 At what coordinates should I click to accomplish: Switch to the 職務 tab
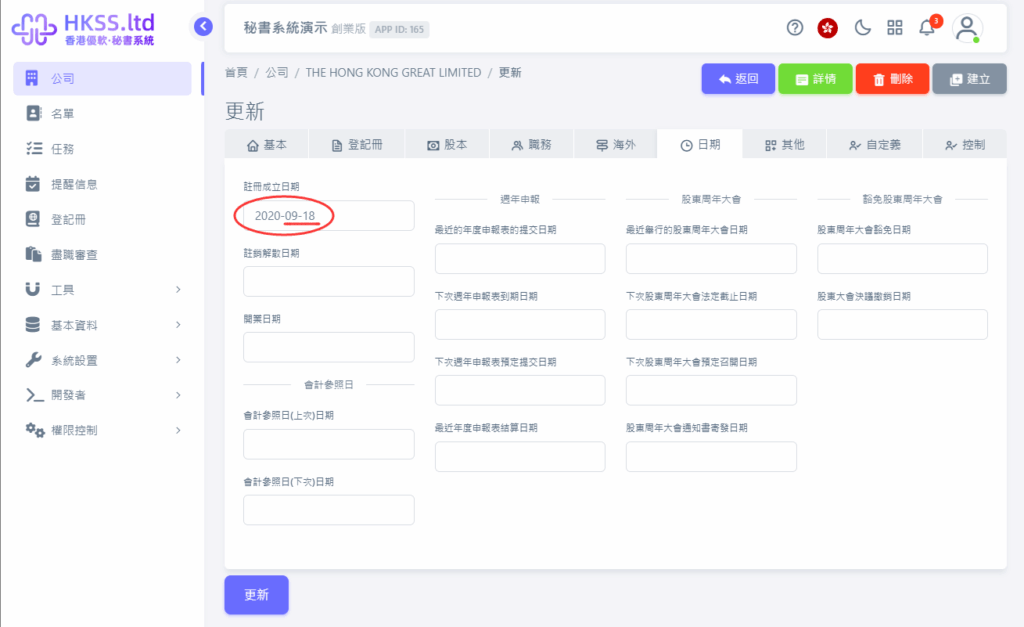click(x=531, y=145)
